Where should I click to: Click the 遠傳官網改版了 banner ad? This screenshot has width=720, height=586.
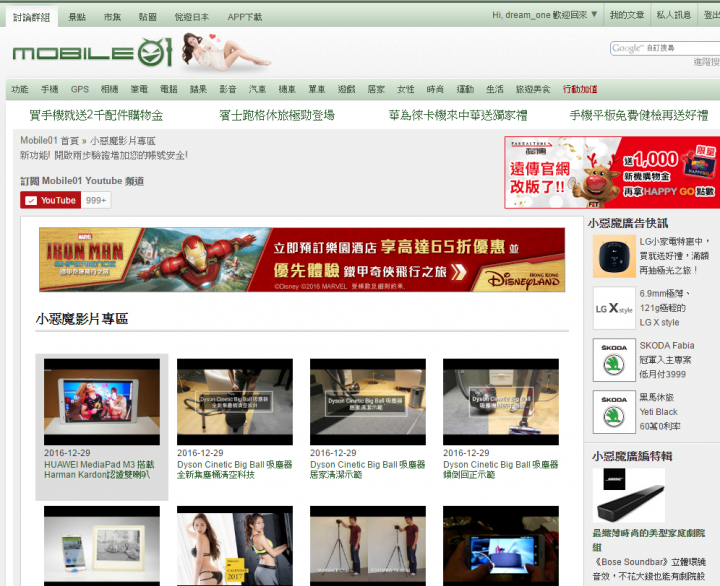[x=612, y=172]
